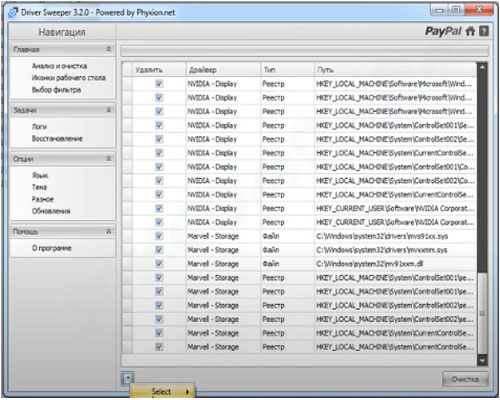Screen dimensions: 500x400
Task: Open О программе page
Action: [x=52, y=248]
